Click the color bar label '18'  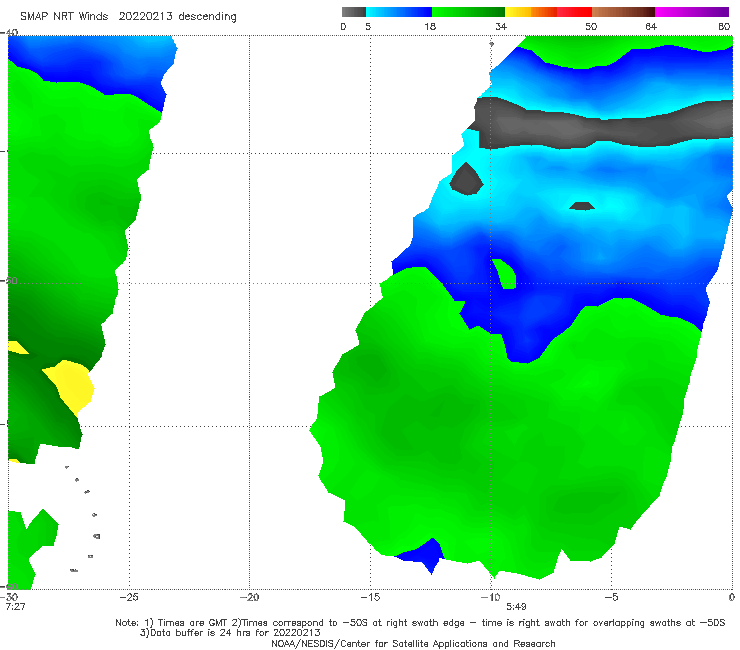(430, 26)
